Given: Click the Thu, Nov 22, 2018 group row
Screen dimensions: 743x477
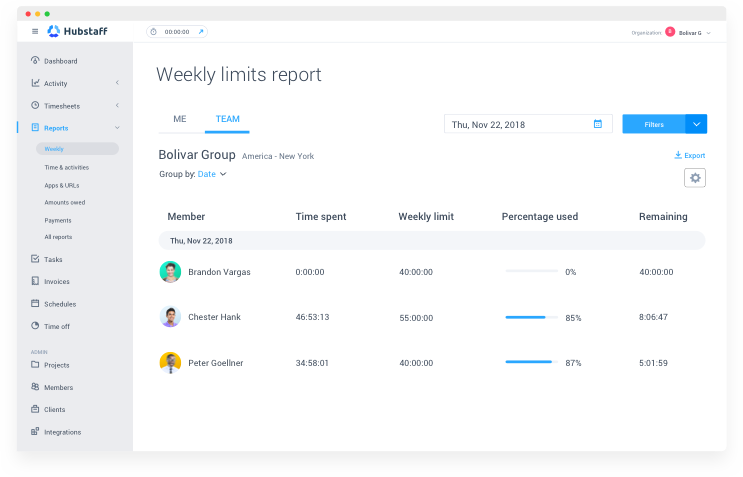Looking at the screenshot, I should pos(432,241).
